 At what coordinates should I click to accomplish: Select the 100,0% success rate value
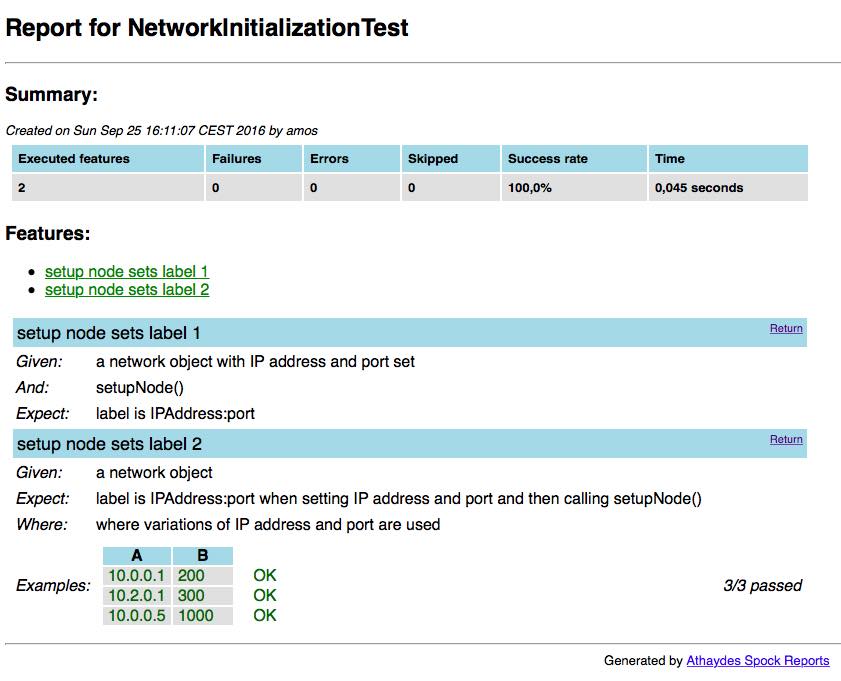(530, 188)
